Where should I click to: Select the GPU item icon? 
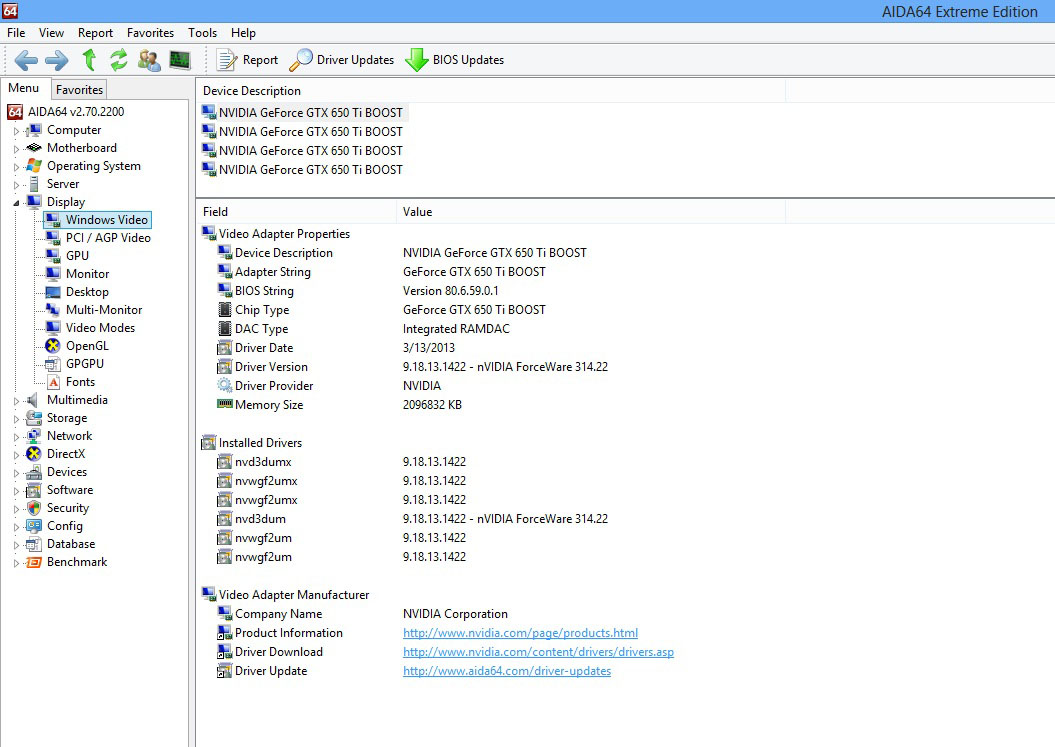tap(52, 256)
